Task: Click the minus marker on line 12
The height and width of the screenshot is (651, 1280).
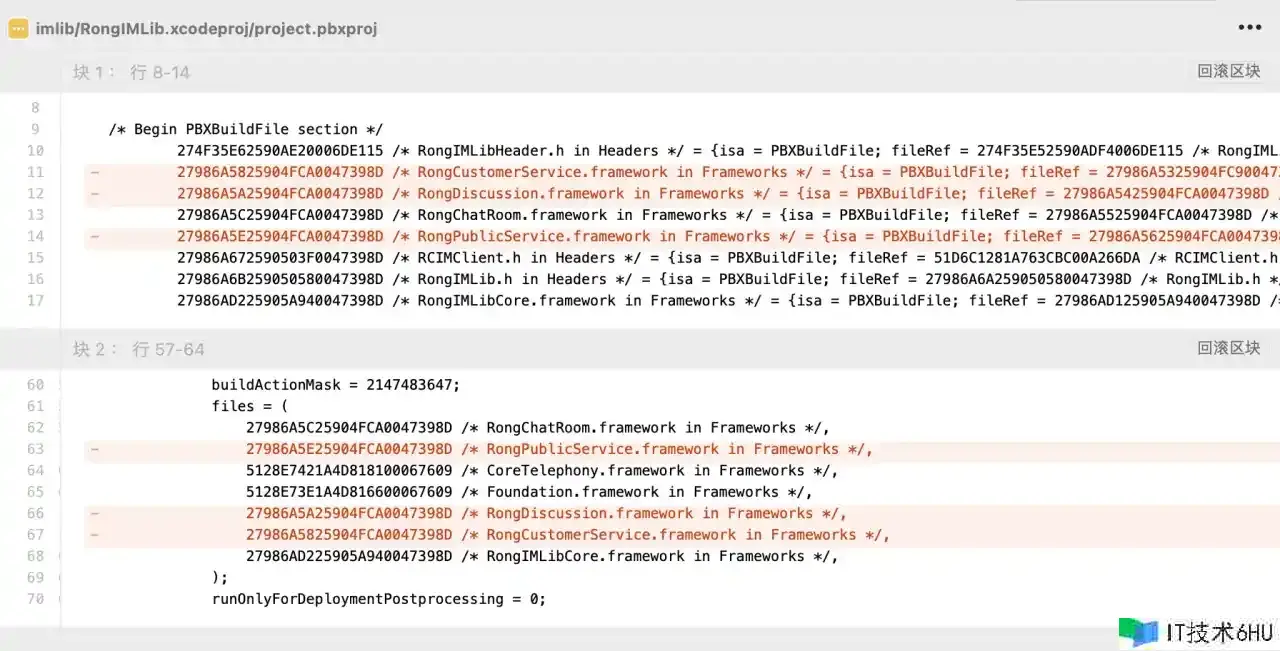Action: click(x=94, y=194)
